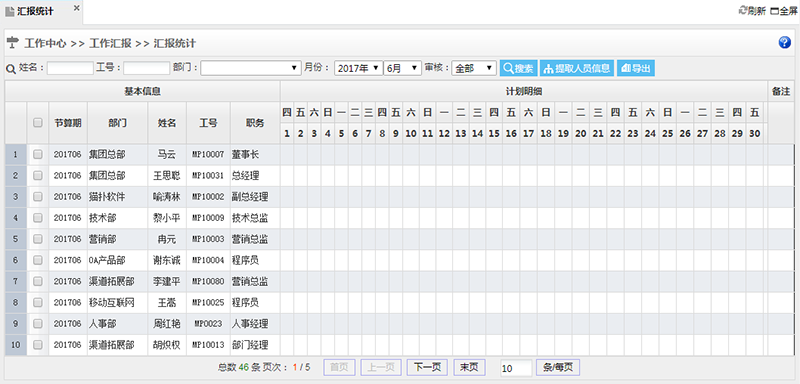Open the 6月 month dropdown

[403, 68]
